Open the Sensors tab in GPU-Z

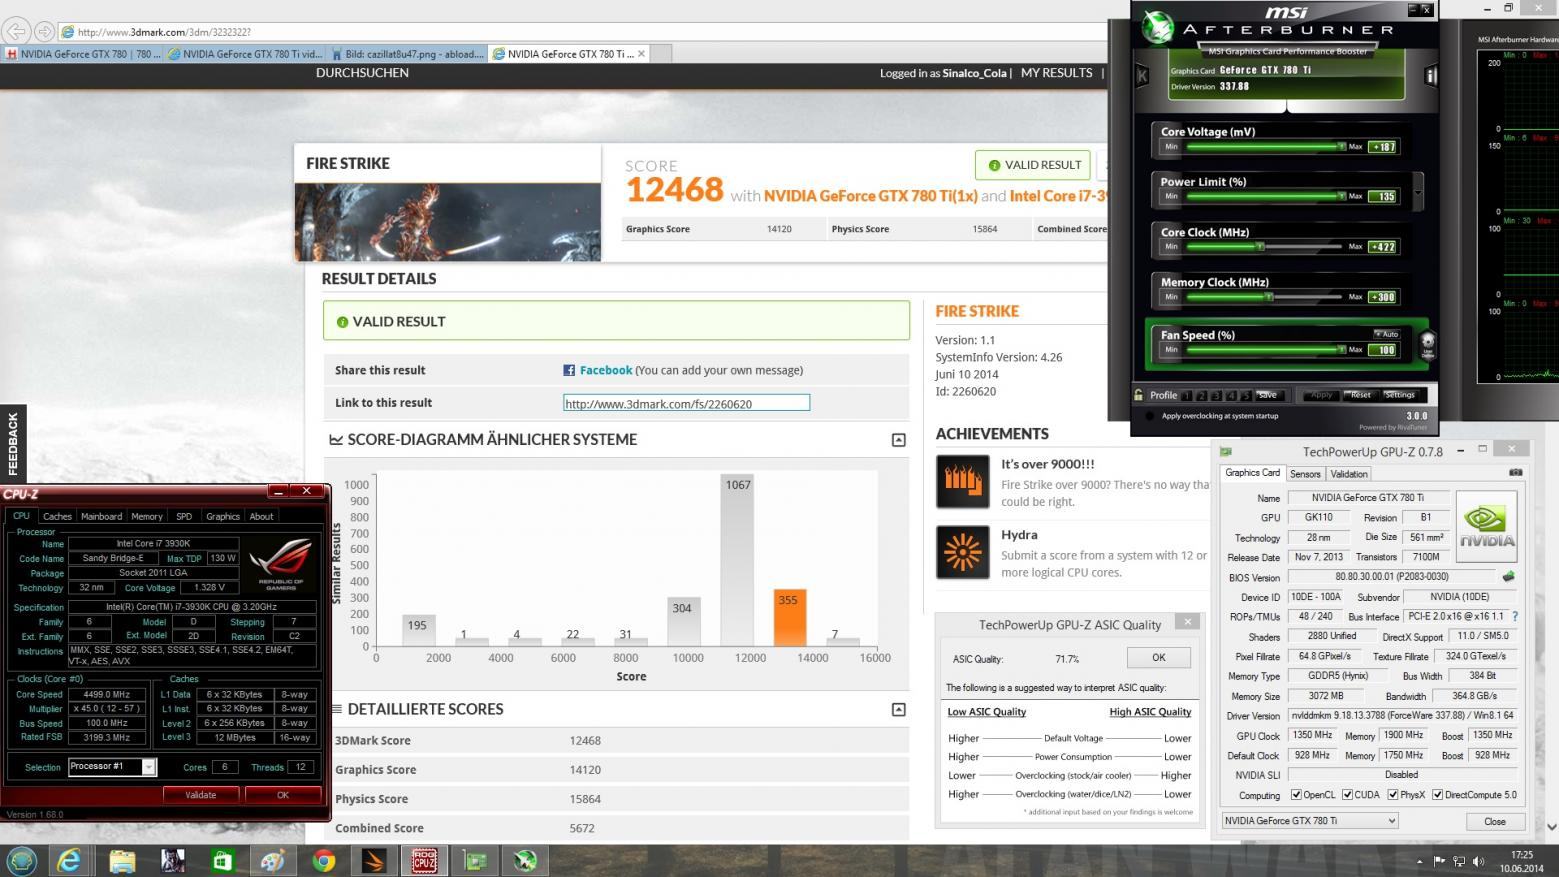(x=1305, y=474)
